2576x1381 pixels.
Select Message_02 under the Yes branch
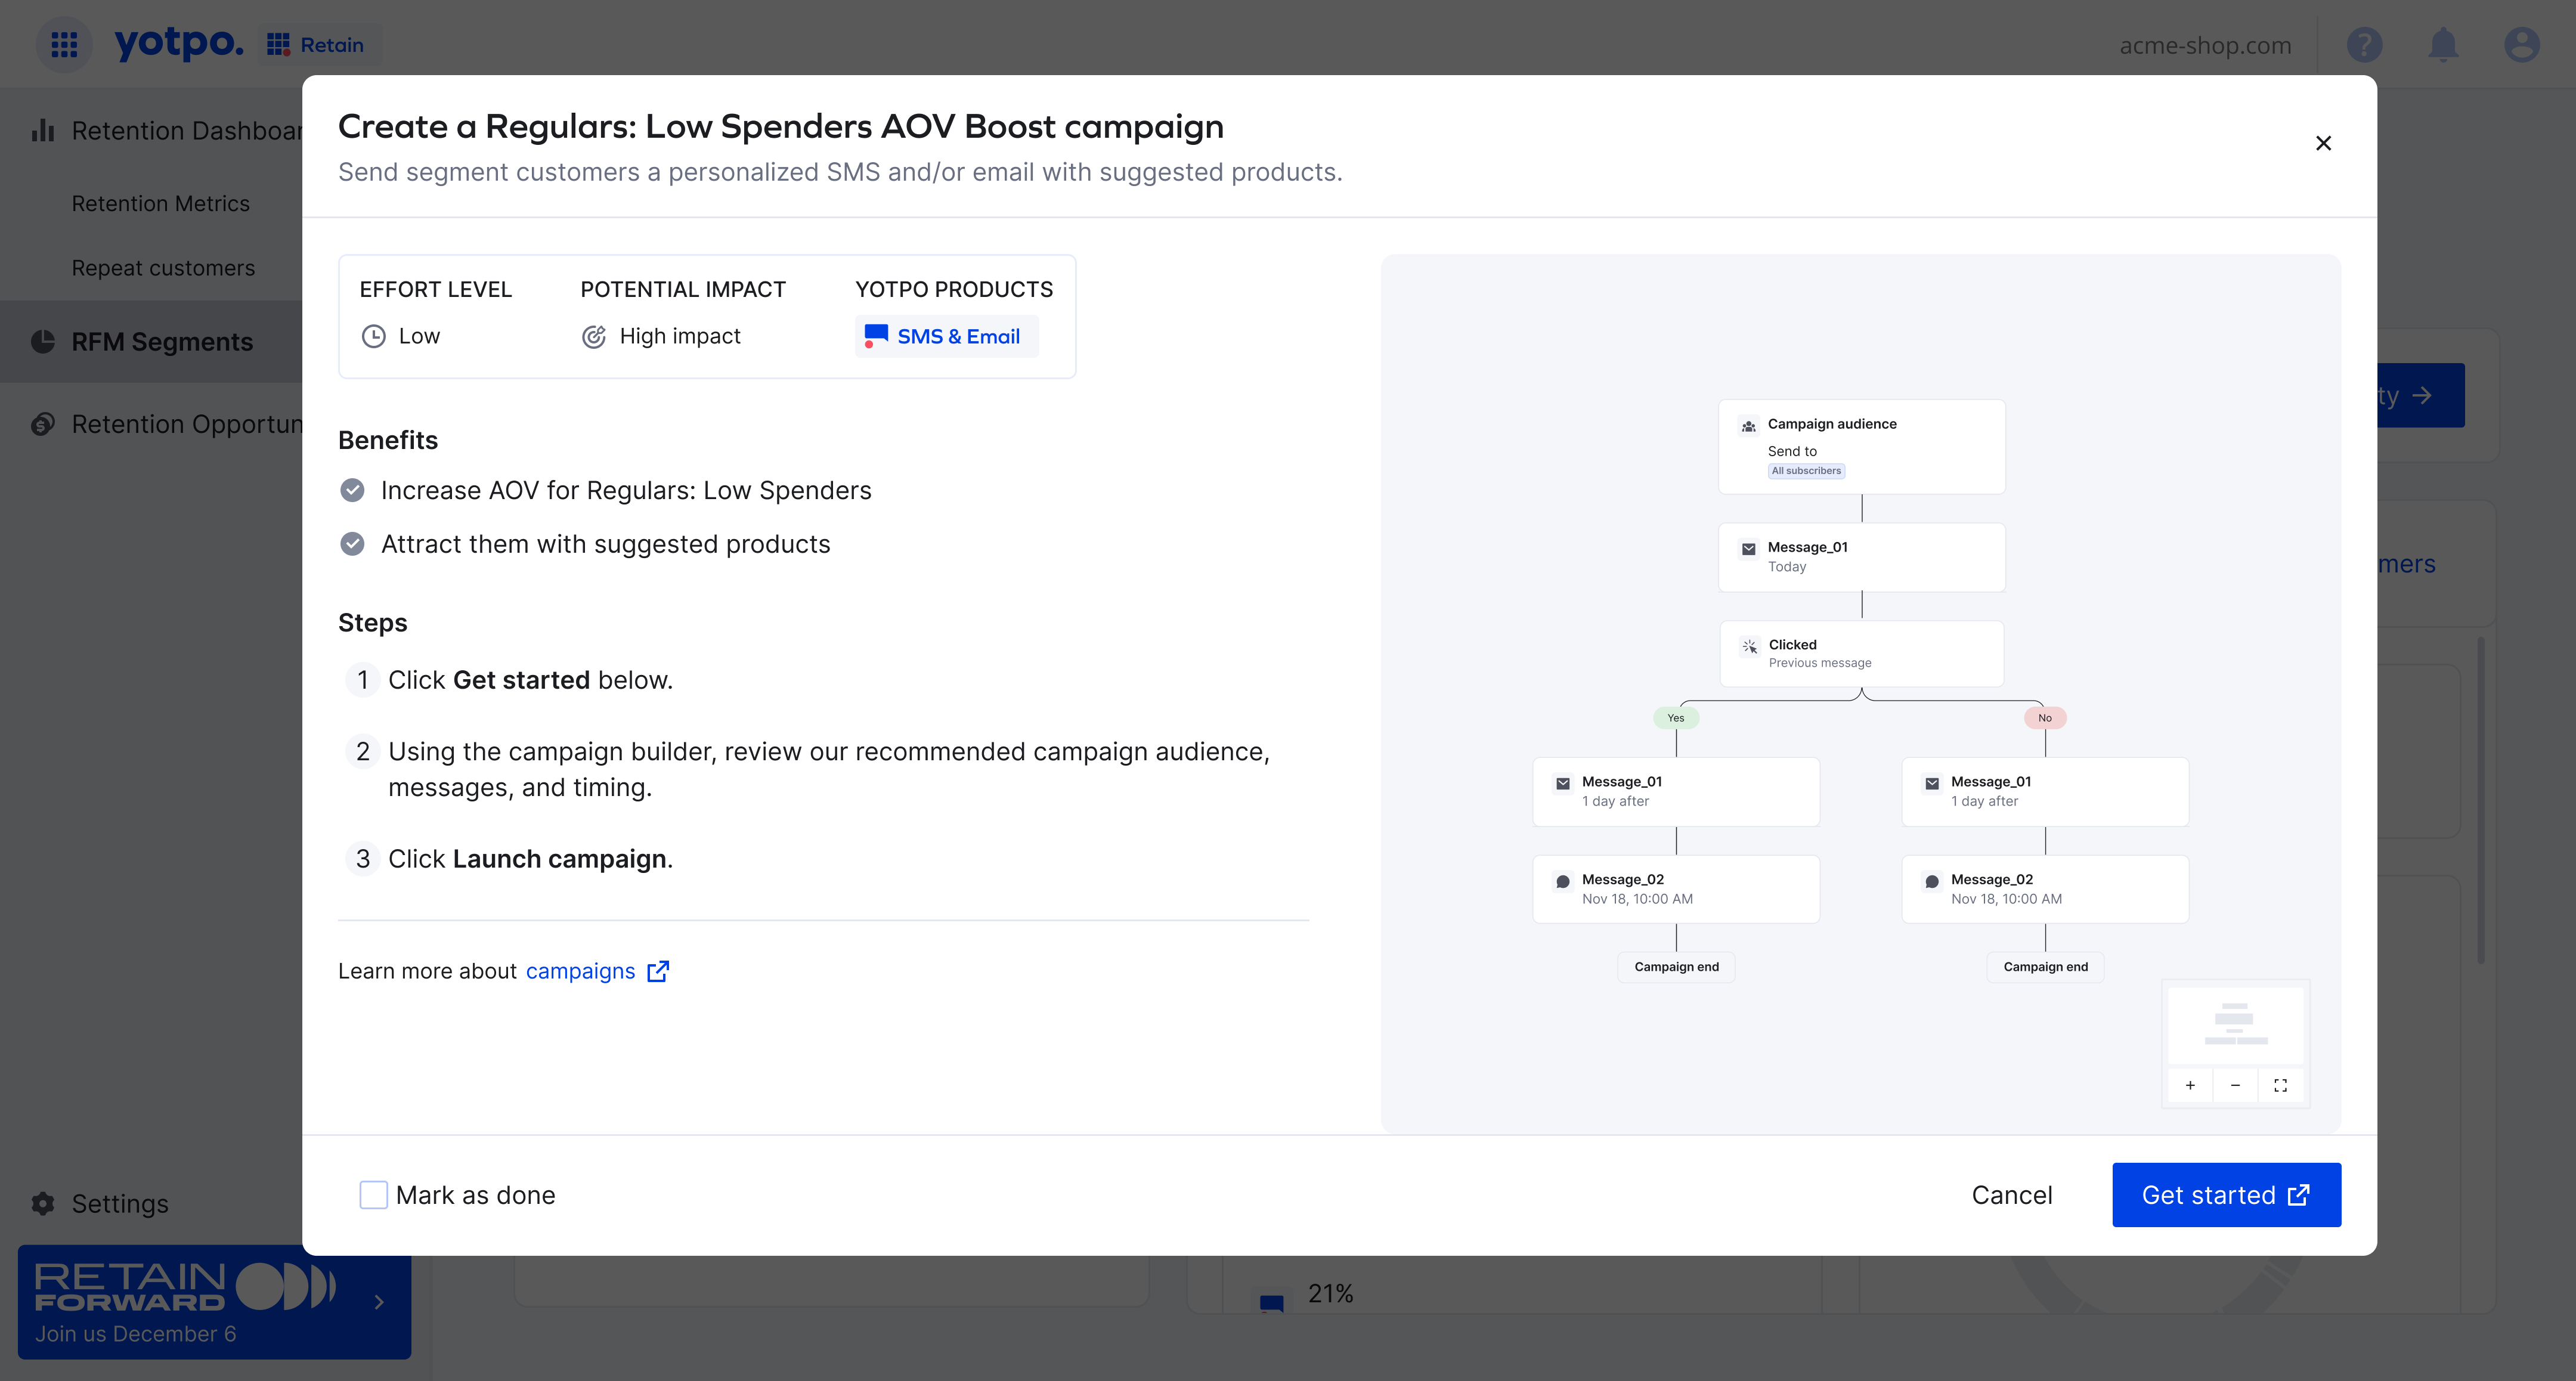1676,889
